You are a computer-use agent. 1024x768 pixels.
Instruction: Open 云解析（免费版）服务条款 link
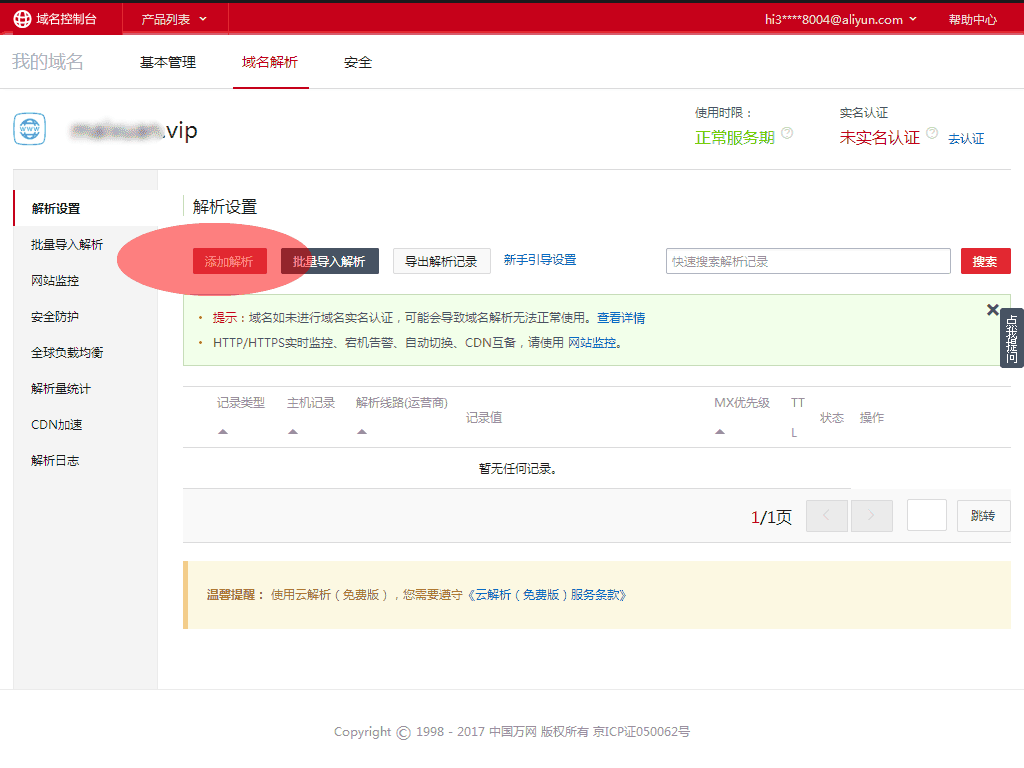pyautogui.click(x=547, y=595)
